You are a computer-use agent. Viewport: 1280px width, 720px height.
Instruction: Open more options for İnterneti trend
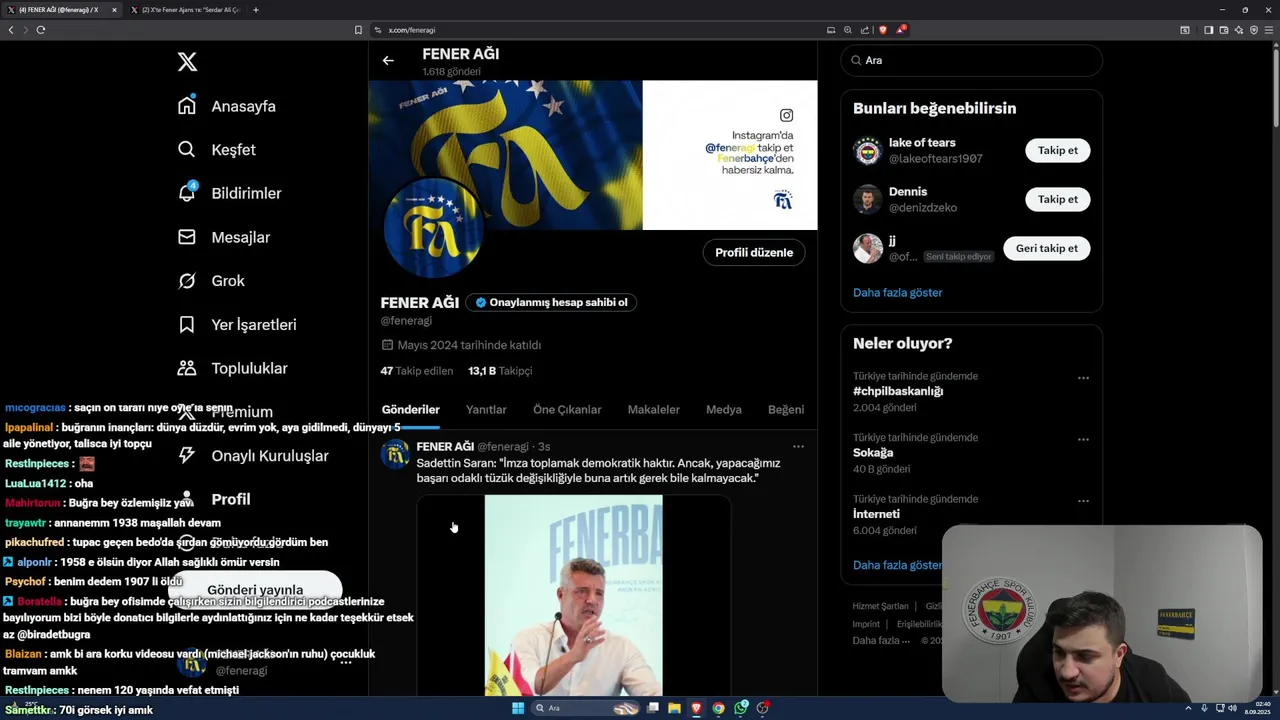pyautogui.click(x=1083, y=500)
